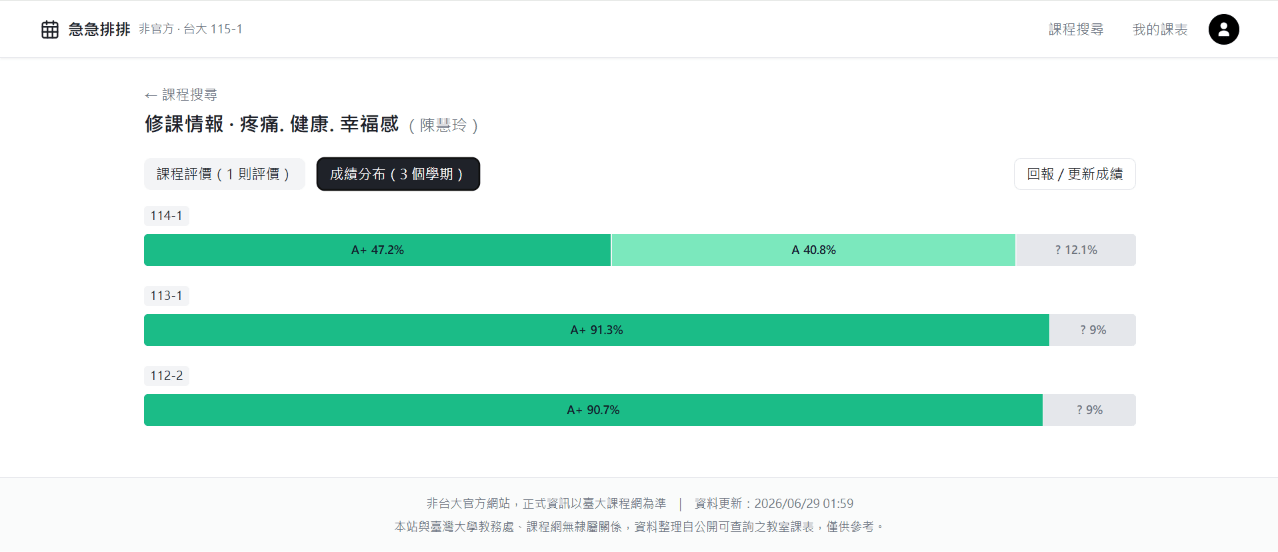Viewport: 1278px width, 552px height.
Task: Click the 113-1 semester label
Action: [166, 296]
